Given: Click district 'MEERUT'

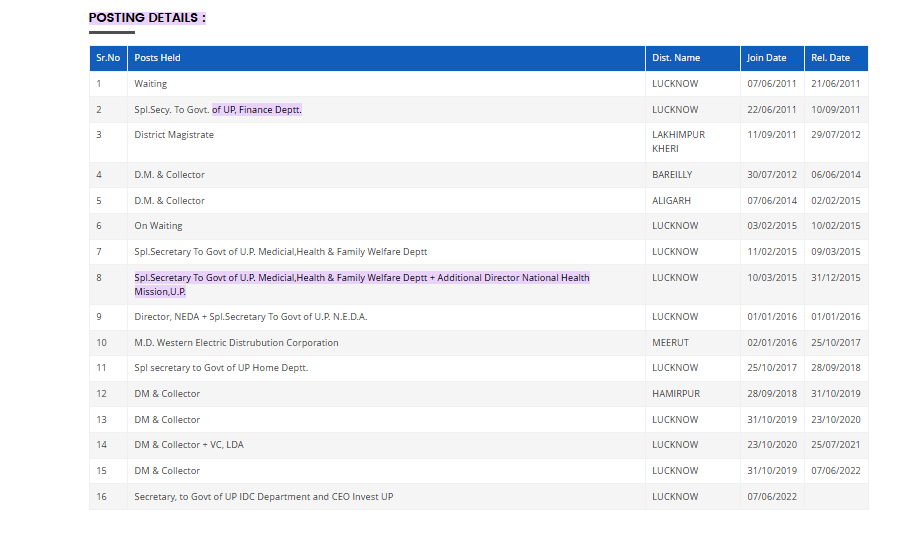Looking at the screenshot, I should coord(670,343).
